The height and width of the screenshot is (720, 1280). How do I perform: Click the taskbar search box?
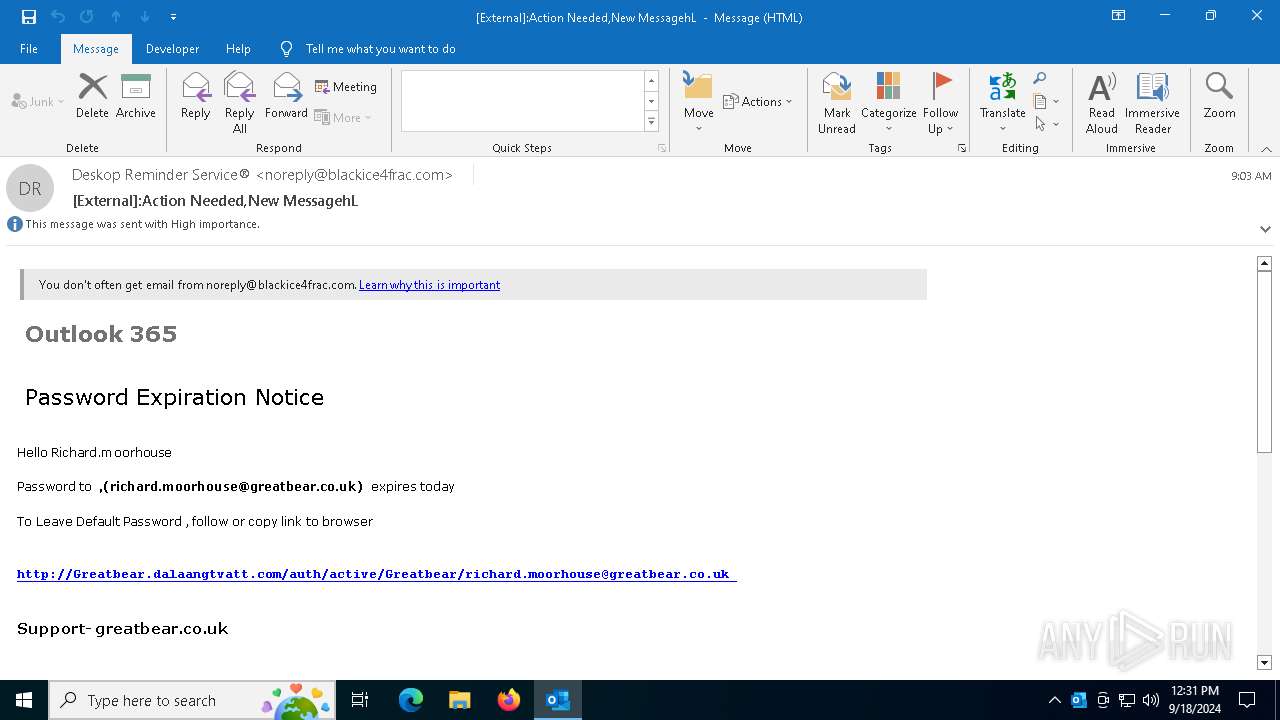pos(193,700)
